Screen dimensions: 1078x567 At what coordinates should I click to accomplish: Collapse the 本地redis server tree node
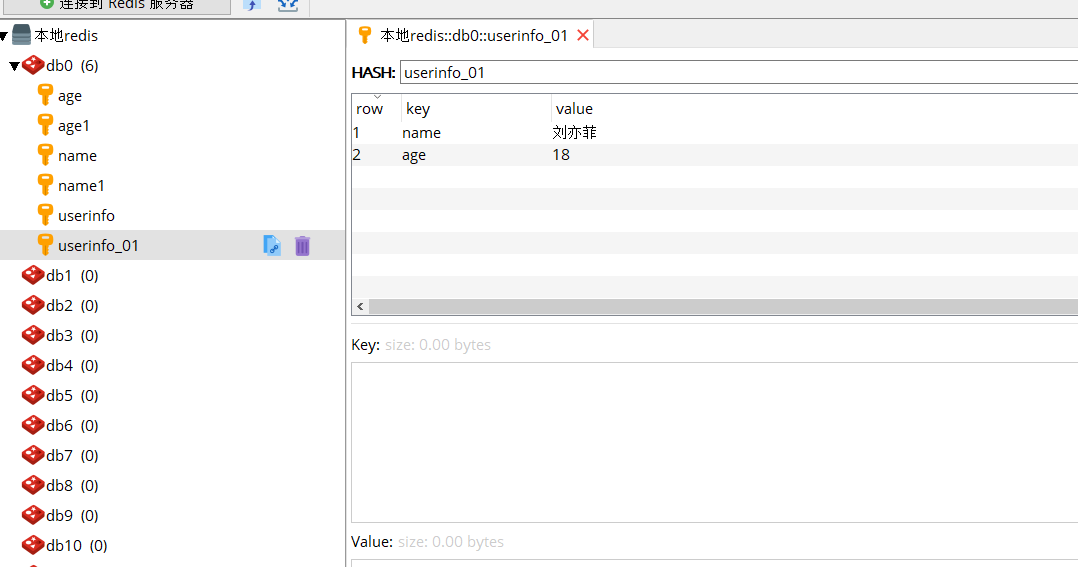coord(5,36)
